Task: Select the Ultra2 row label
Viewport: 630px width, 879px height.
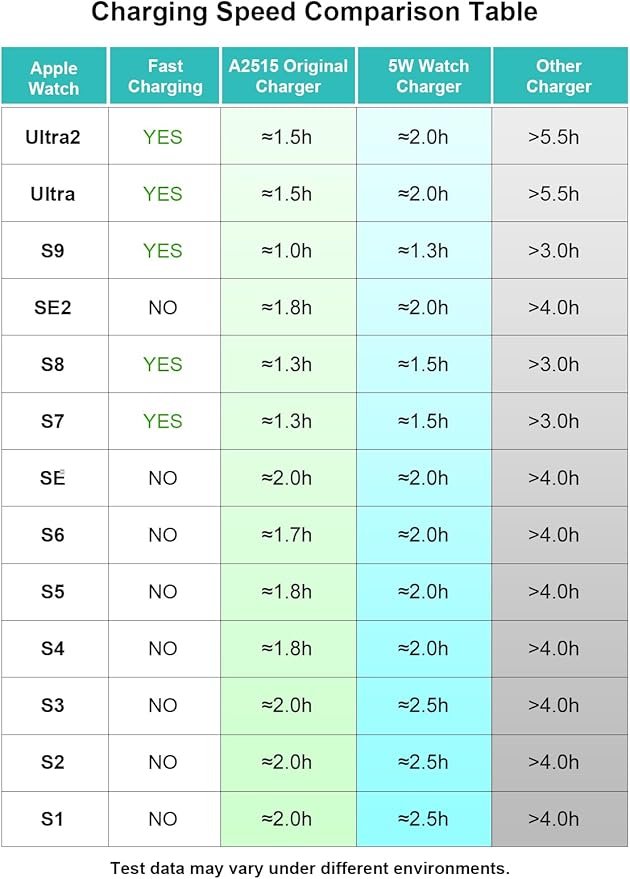Action: (x=53, y=137)
